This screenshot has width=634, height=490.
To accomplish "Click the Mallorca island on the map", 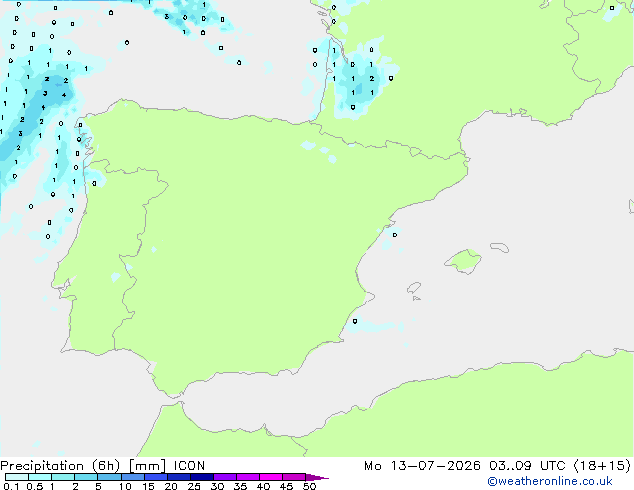I will pyautogui.click(x=463, y=261).
